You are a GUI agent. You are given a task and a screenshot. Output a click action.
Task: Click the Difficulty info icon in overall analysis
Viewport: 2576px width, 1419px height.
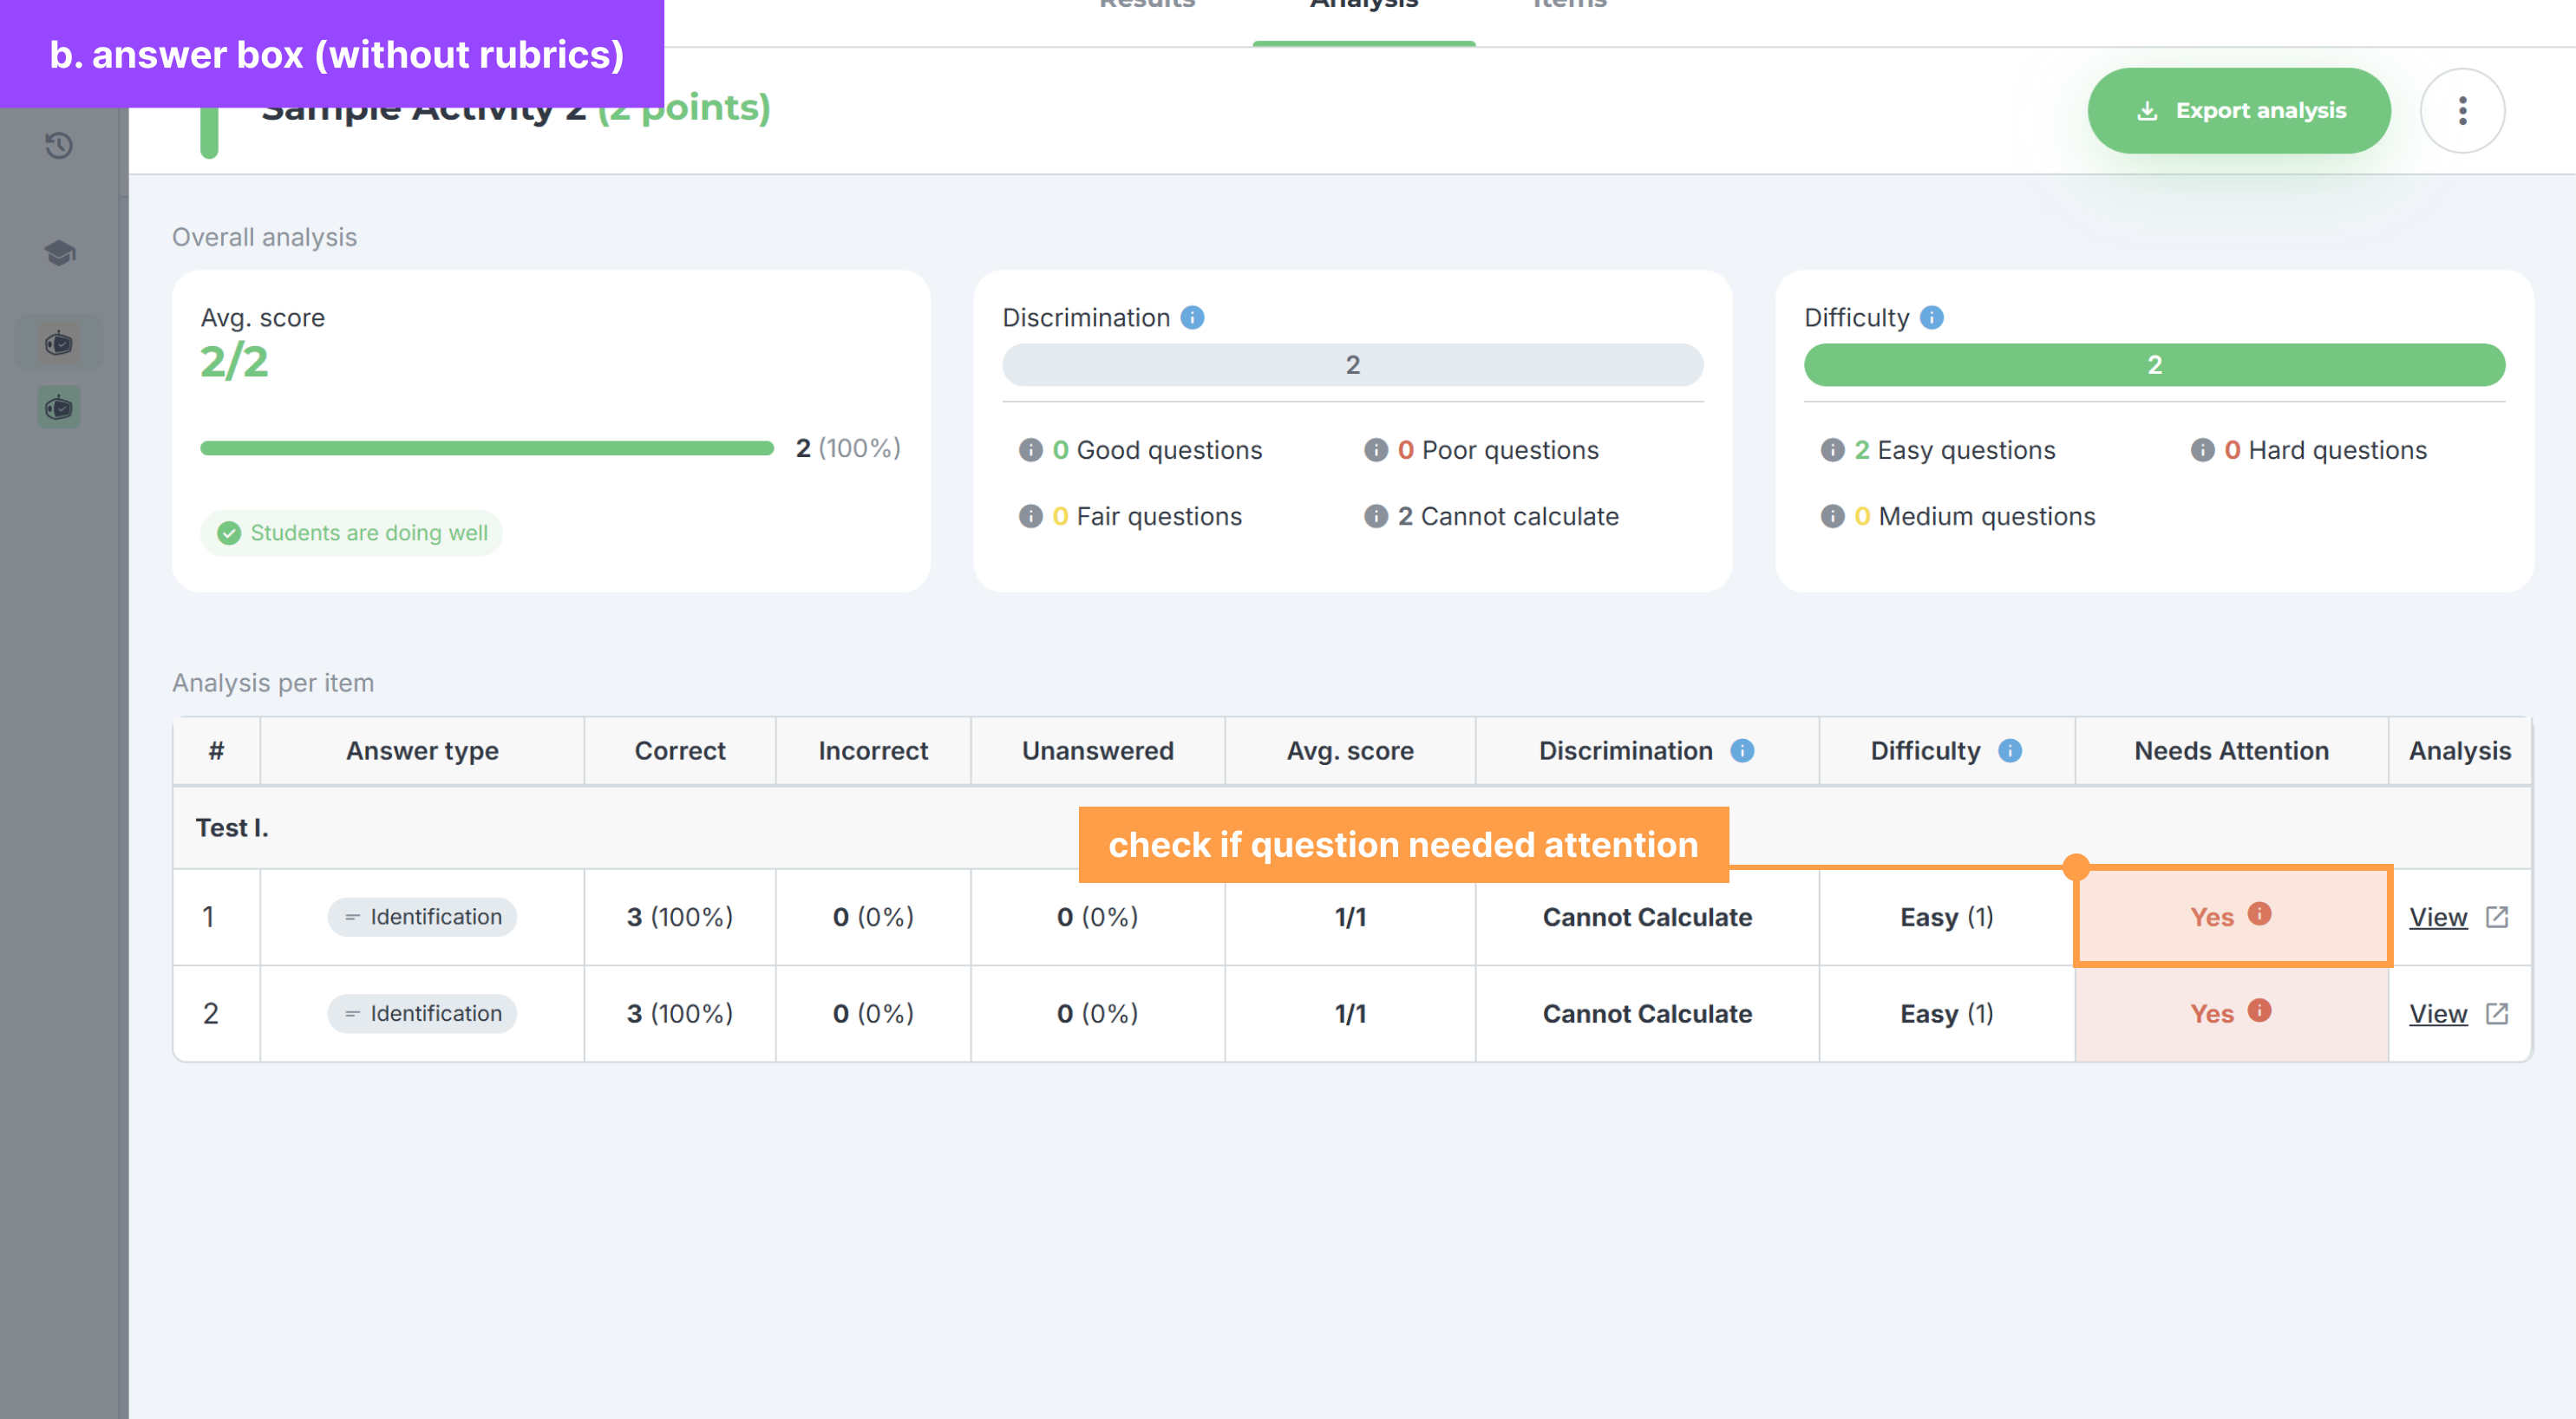click(x=1931, y=318)
